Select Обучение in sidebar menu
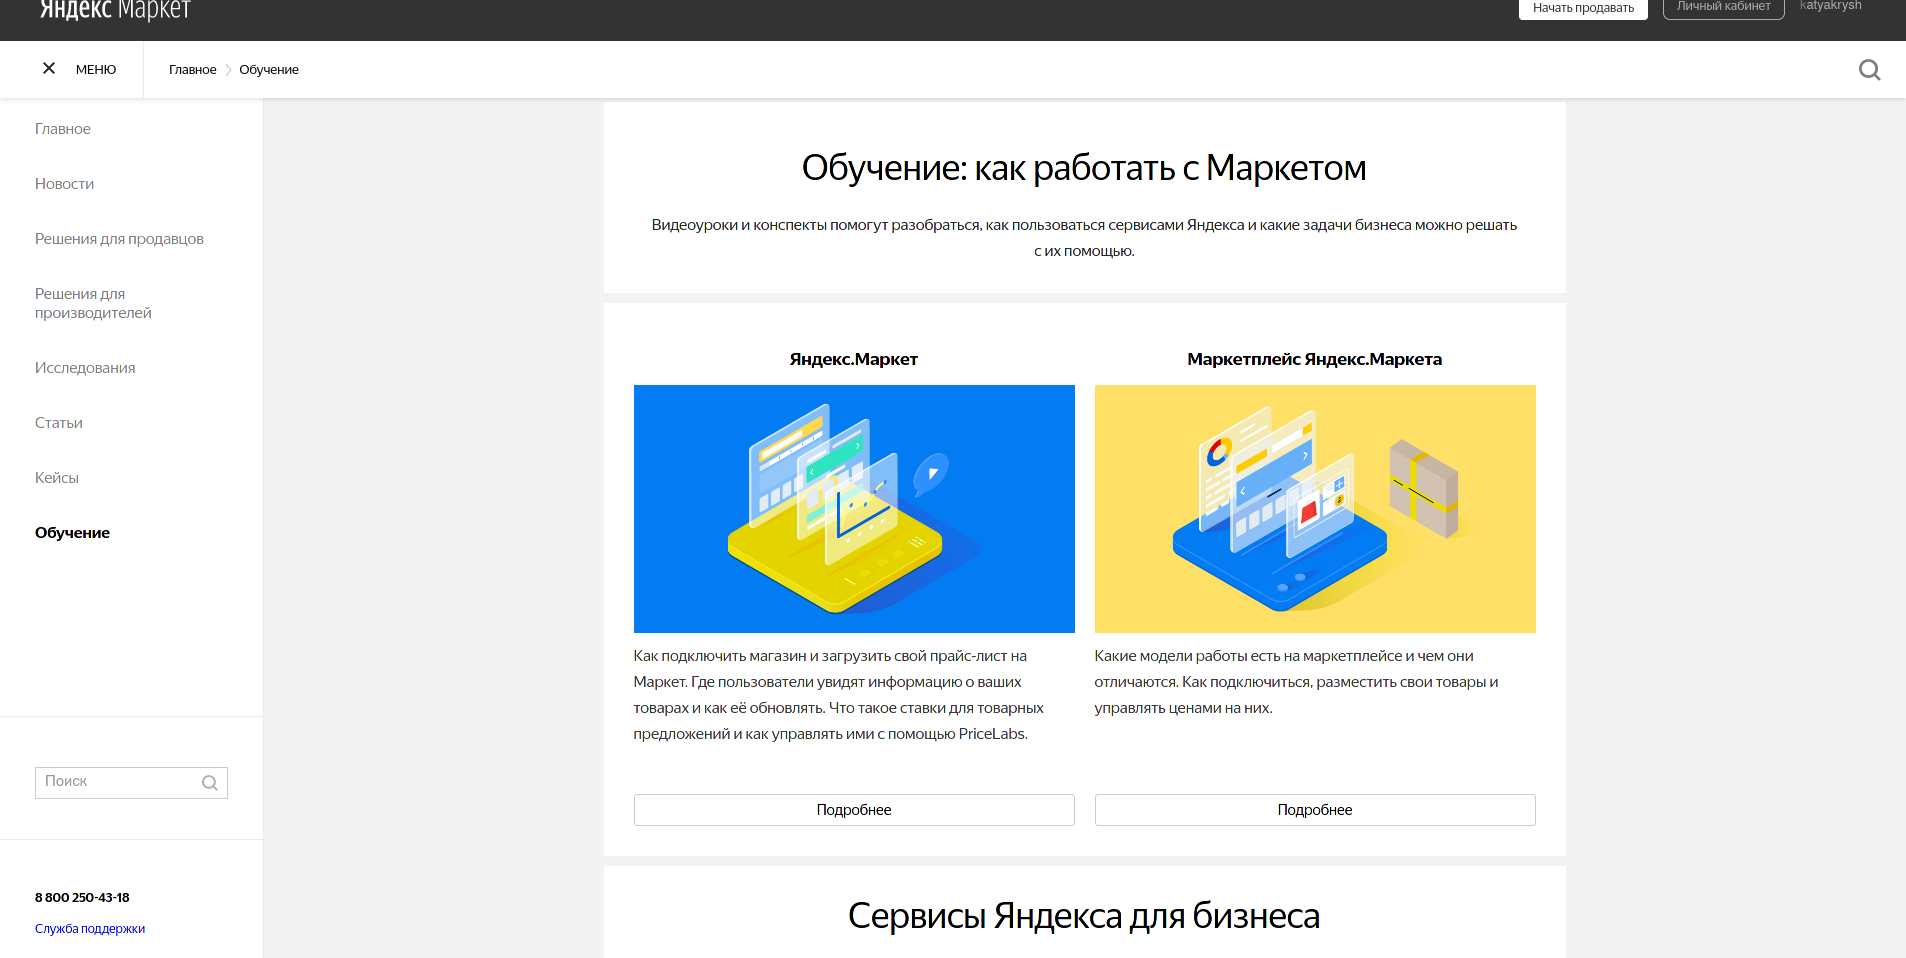1906x958 pixels. (72, 533)
